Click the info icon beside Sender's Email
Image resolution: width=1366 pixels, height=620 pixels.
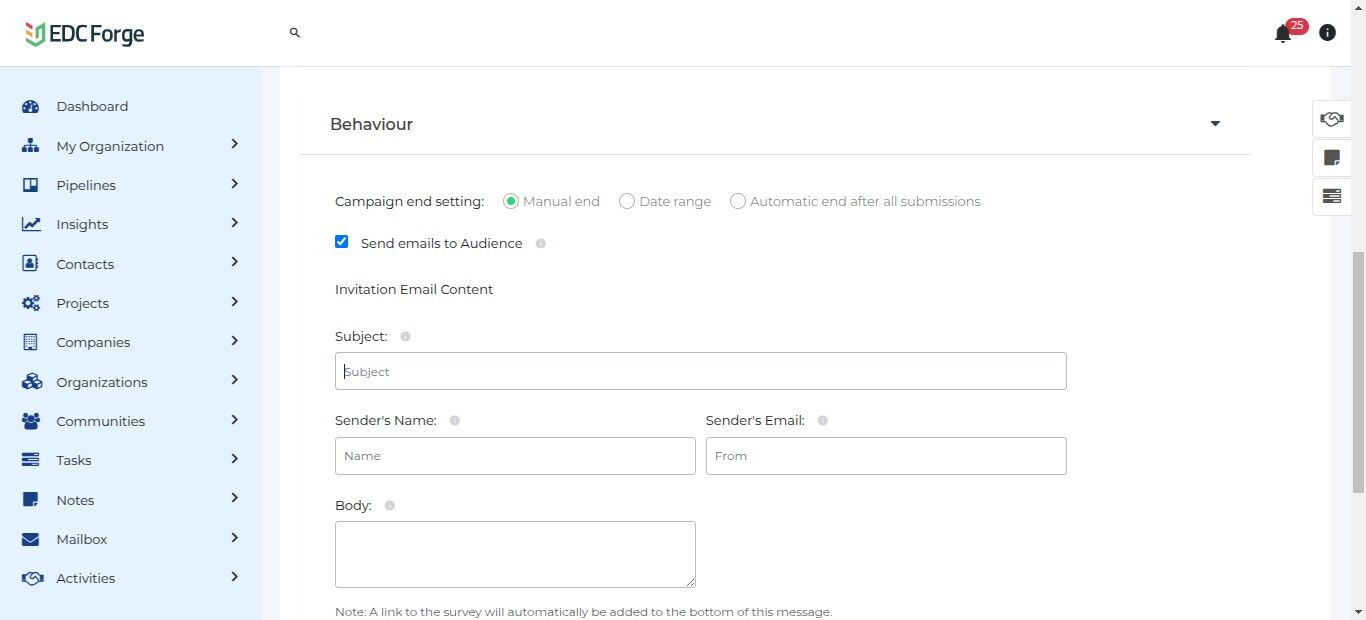point(823,421)
